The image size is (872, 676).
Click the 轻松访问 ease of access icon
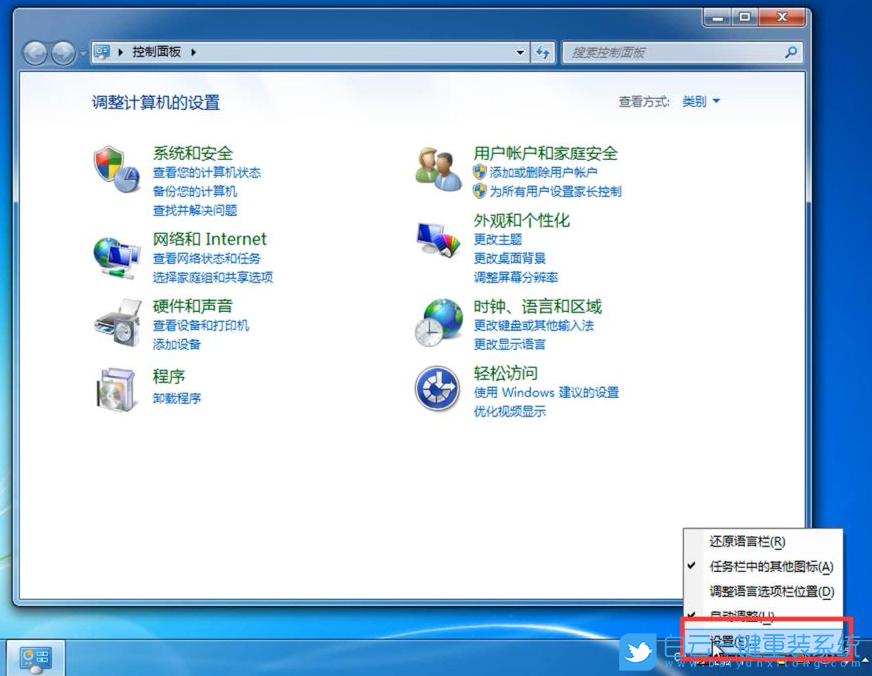(437, 389)
